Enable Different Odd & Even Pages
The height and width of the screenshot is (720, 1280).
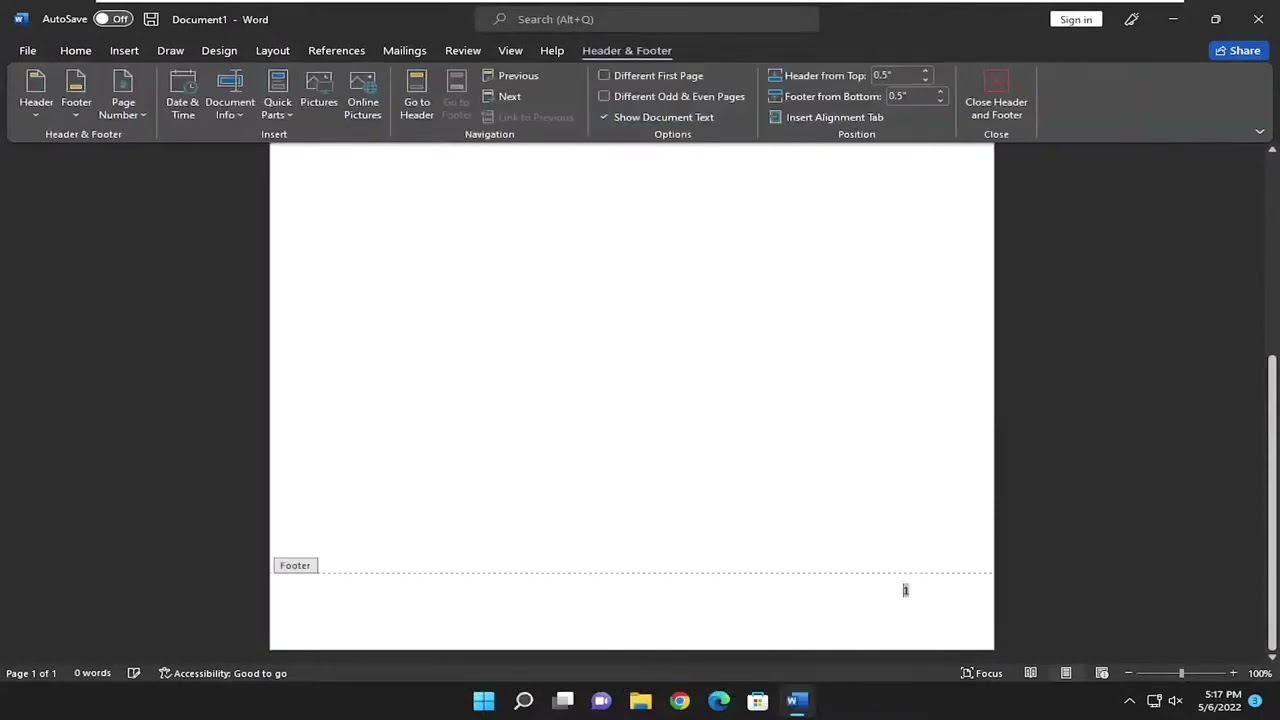tap(672, 97)
